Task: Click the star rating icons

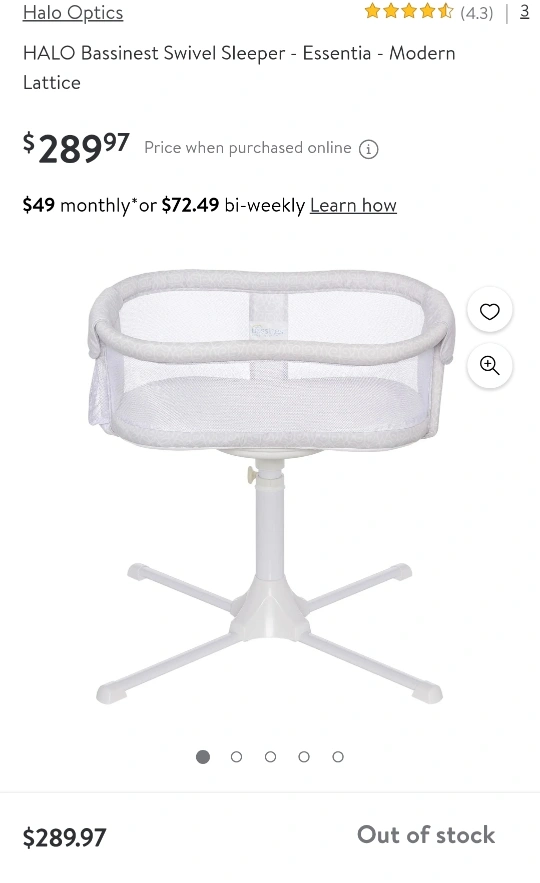Action: pos(409,11)
